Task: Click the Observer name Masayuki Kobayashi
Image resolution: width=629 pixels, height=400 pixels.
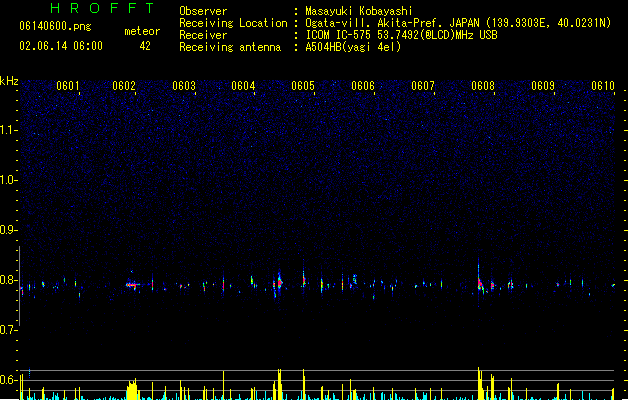Action: click(x=359, y=11)
